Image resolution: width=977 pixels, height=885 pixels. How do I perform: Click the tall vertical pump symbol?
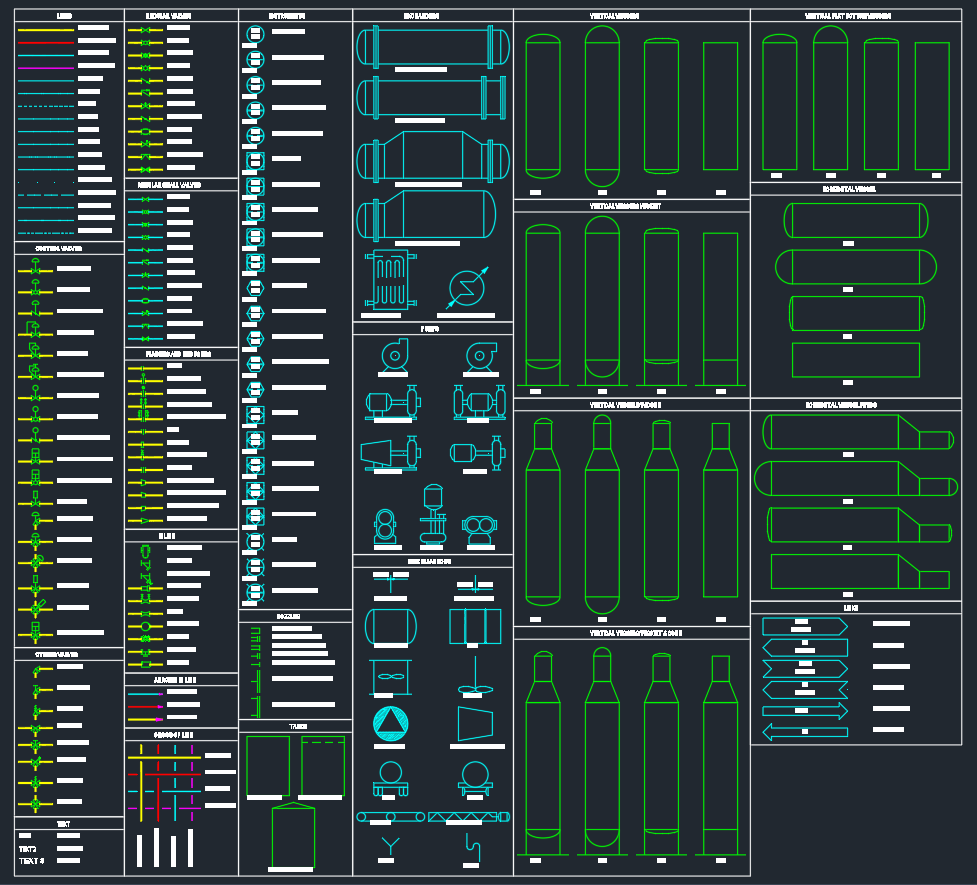tap(432, 516)
